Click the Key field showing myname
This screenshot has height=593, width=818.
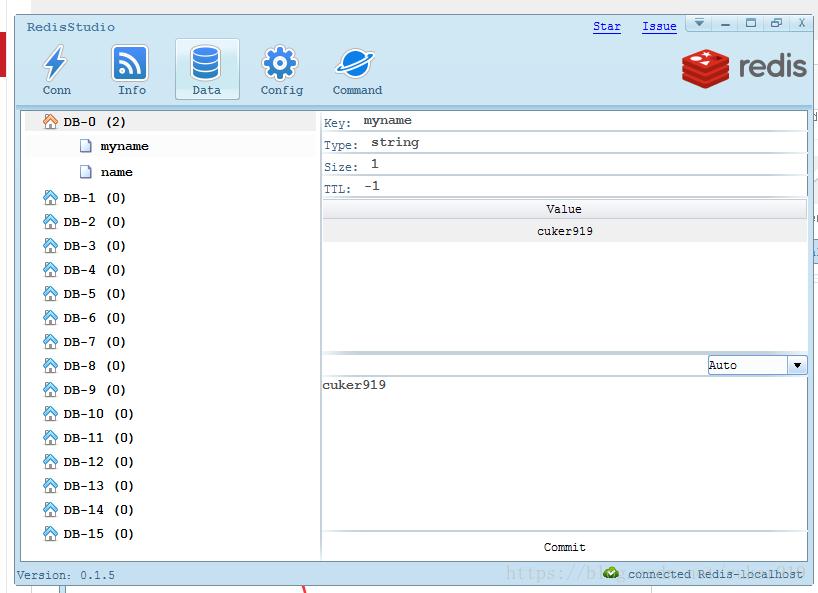[584, 120]
